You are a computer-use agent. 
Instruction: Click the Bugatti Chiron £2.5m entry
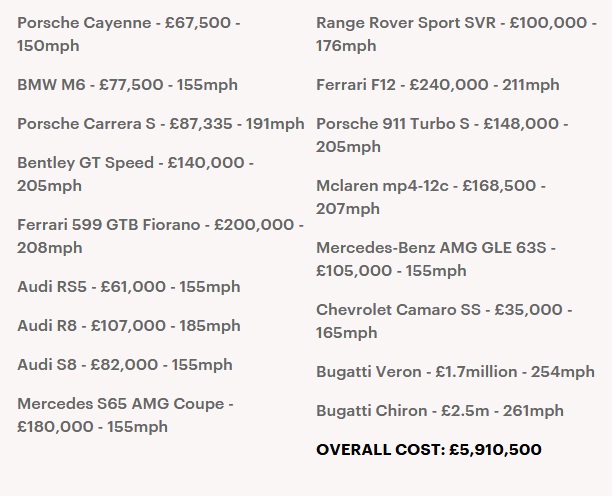pos(440,411)
